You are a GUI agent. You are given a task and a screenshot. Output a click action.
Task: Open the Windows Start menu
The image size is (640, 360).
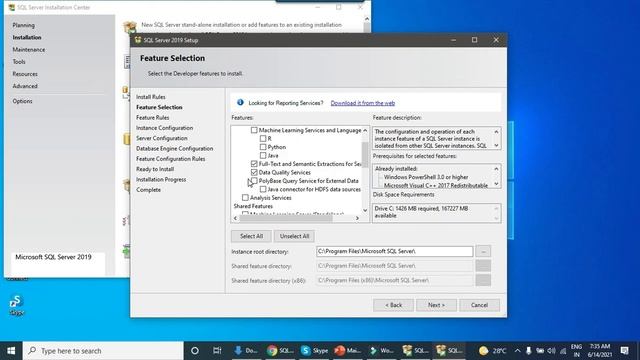[x=11, y=351]
